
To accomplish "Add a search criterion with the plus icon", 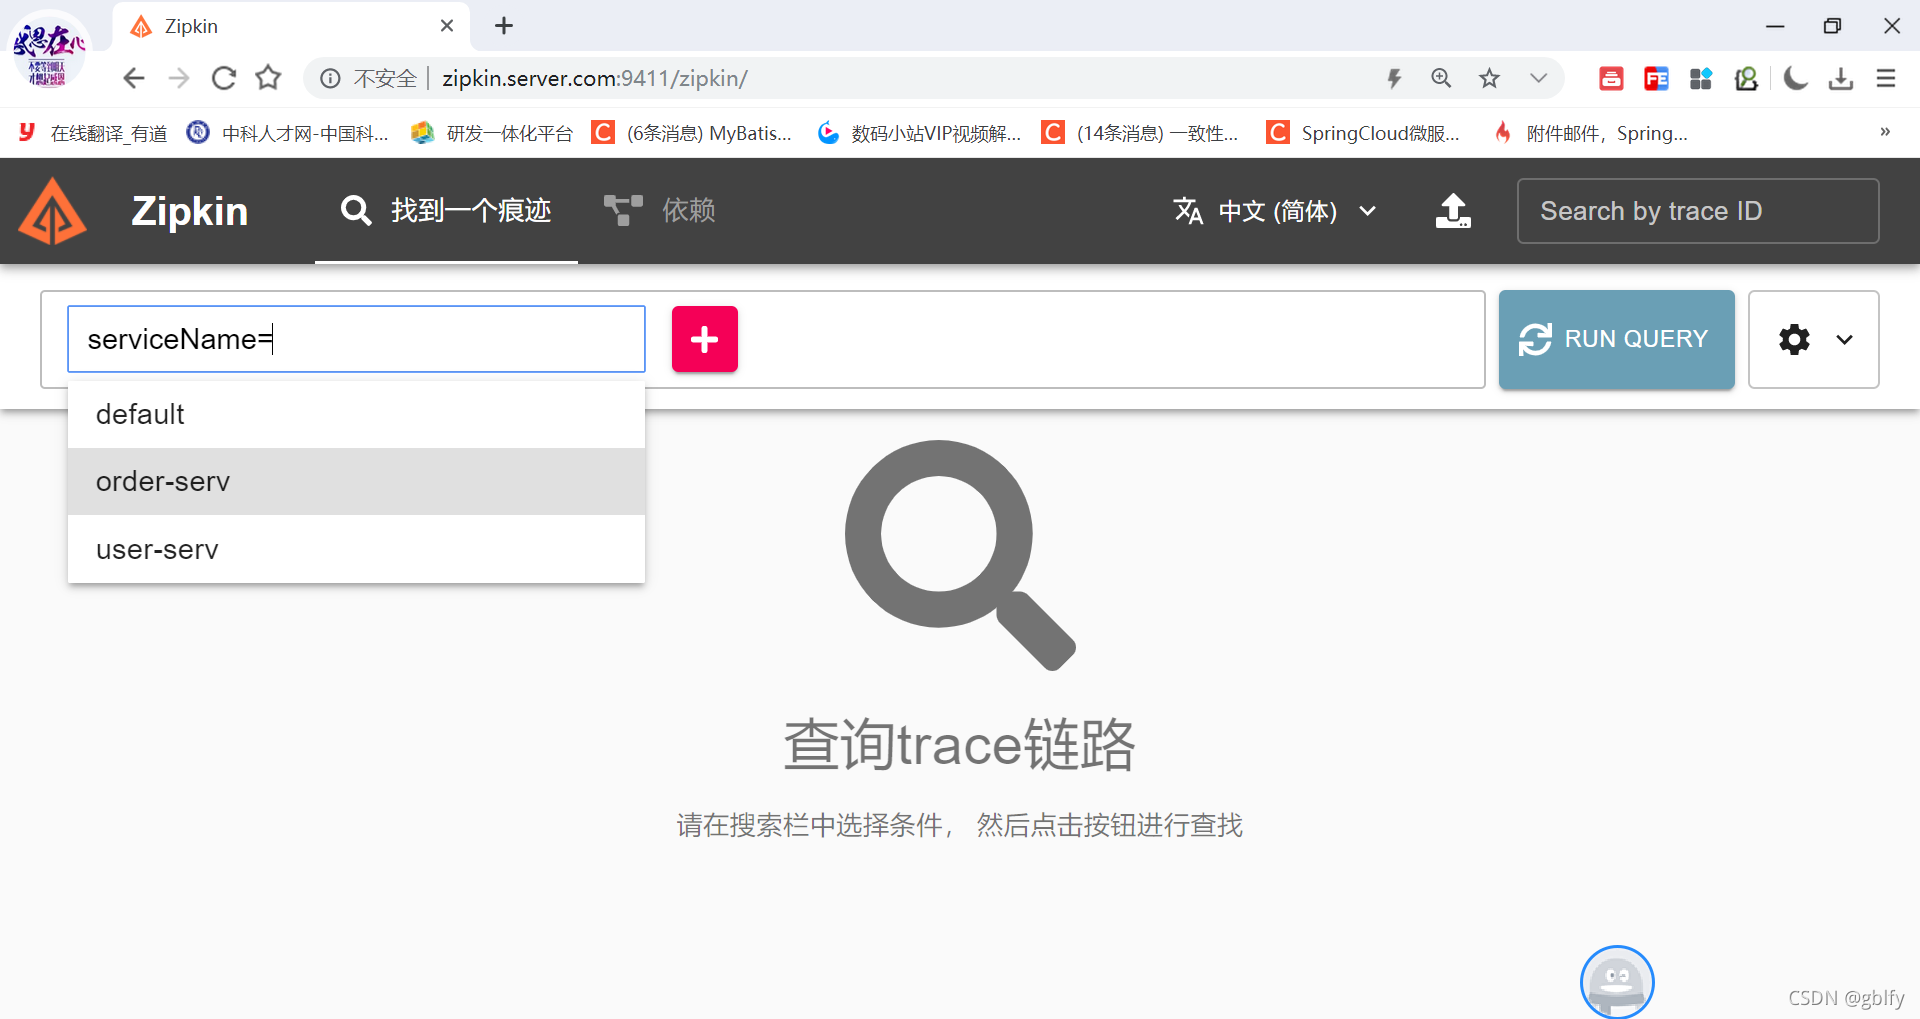I will coord(704,339).
